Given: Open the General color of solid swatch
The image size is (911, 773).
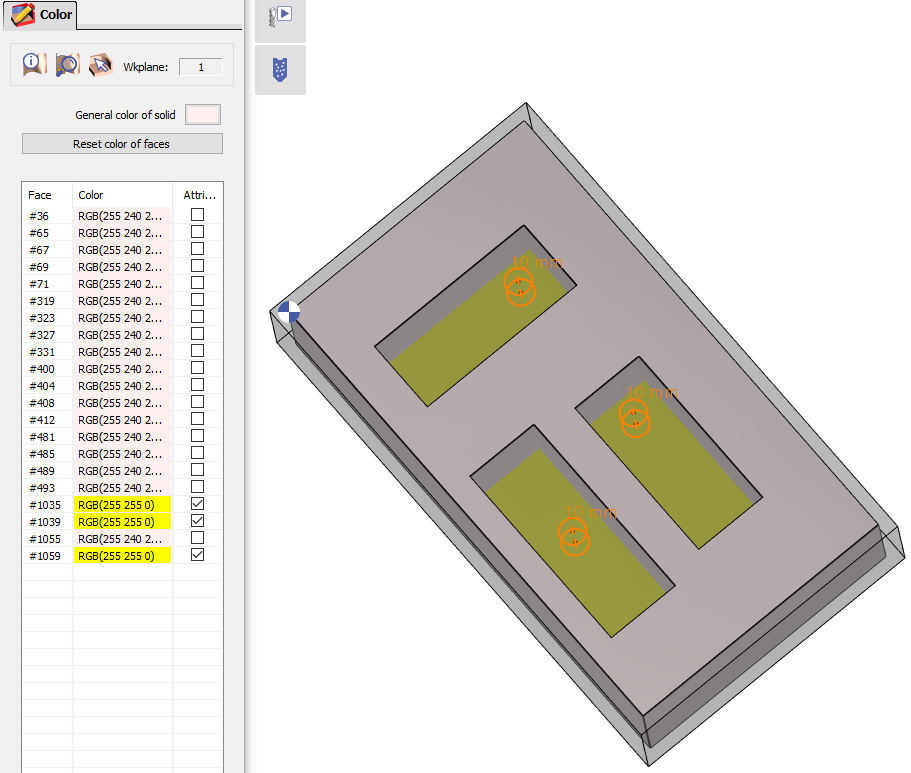Looking at the screenshot, I should tap(203, 115).
